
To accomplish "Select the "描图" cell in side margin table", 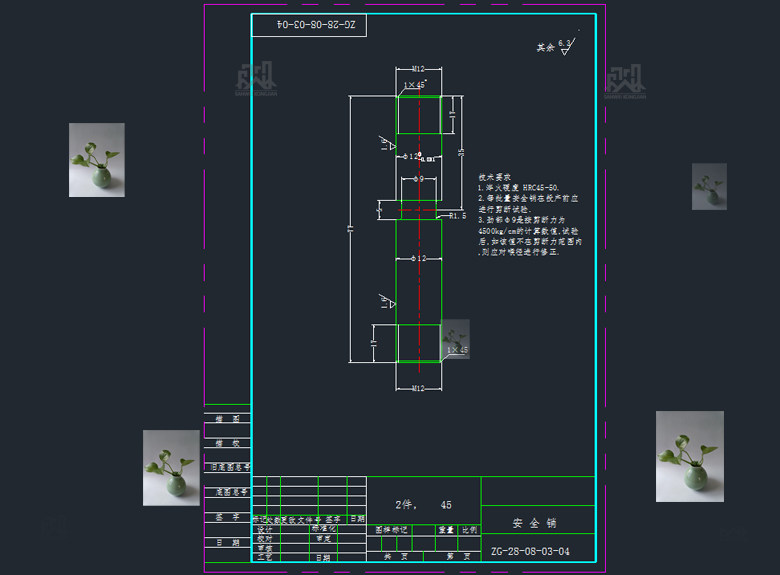I will 227,419.
